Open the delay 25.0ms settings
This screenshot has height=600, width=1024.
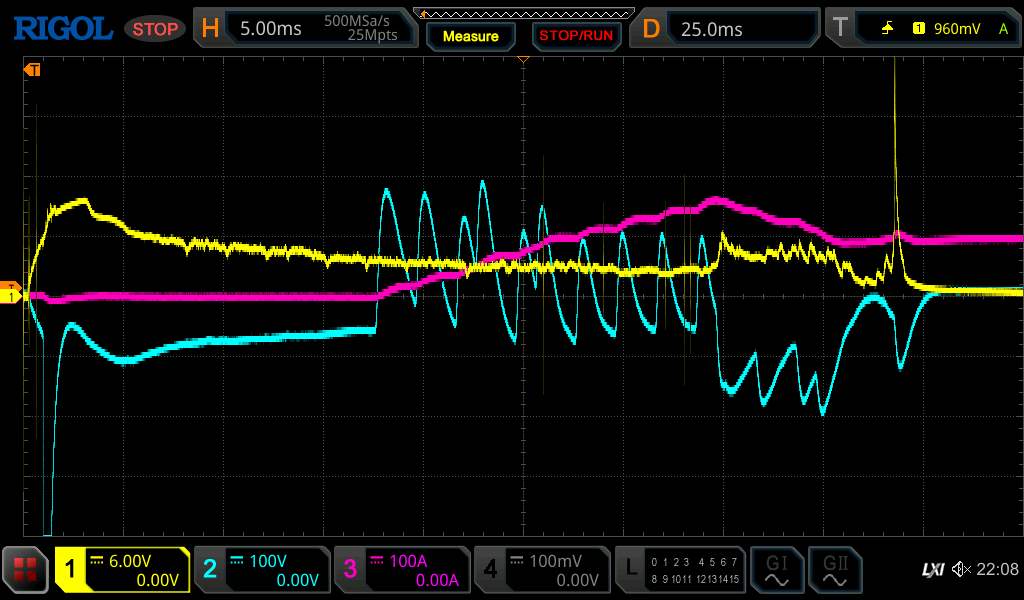tap(724, 29)
